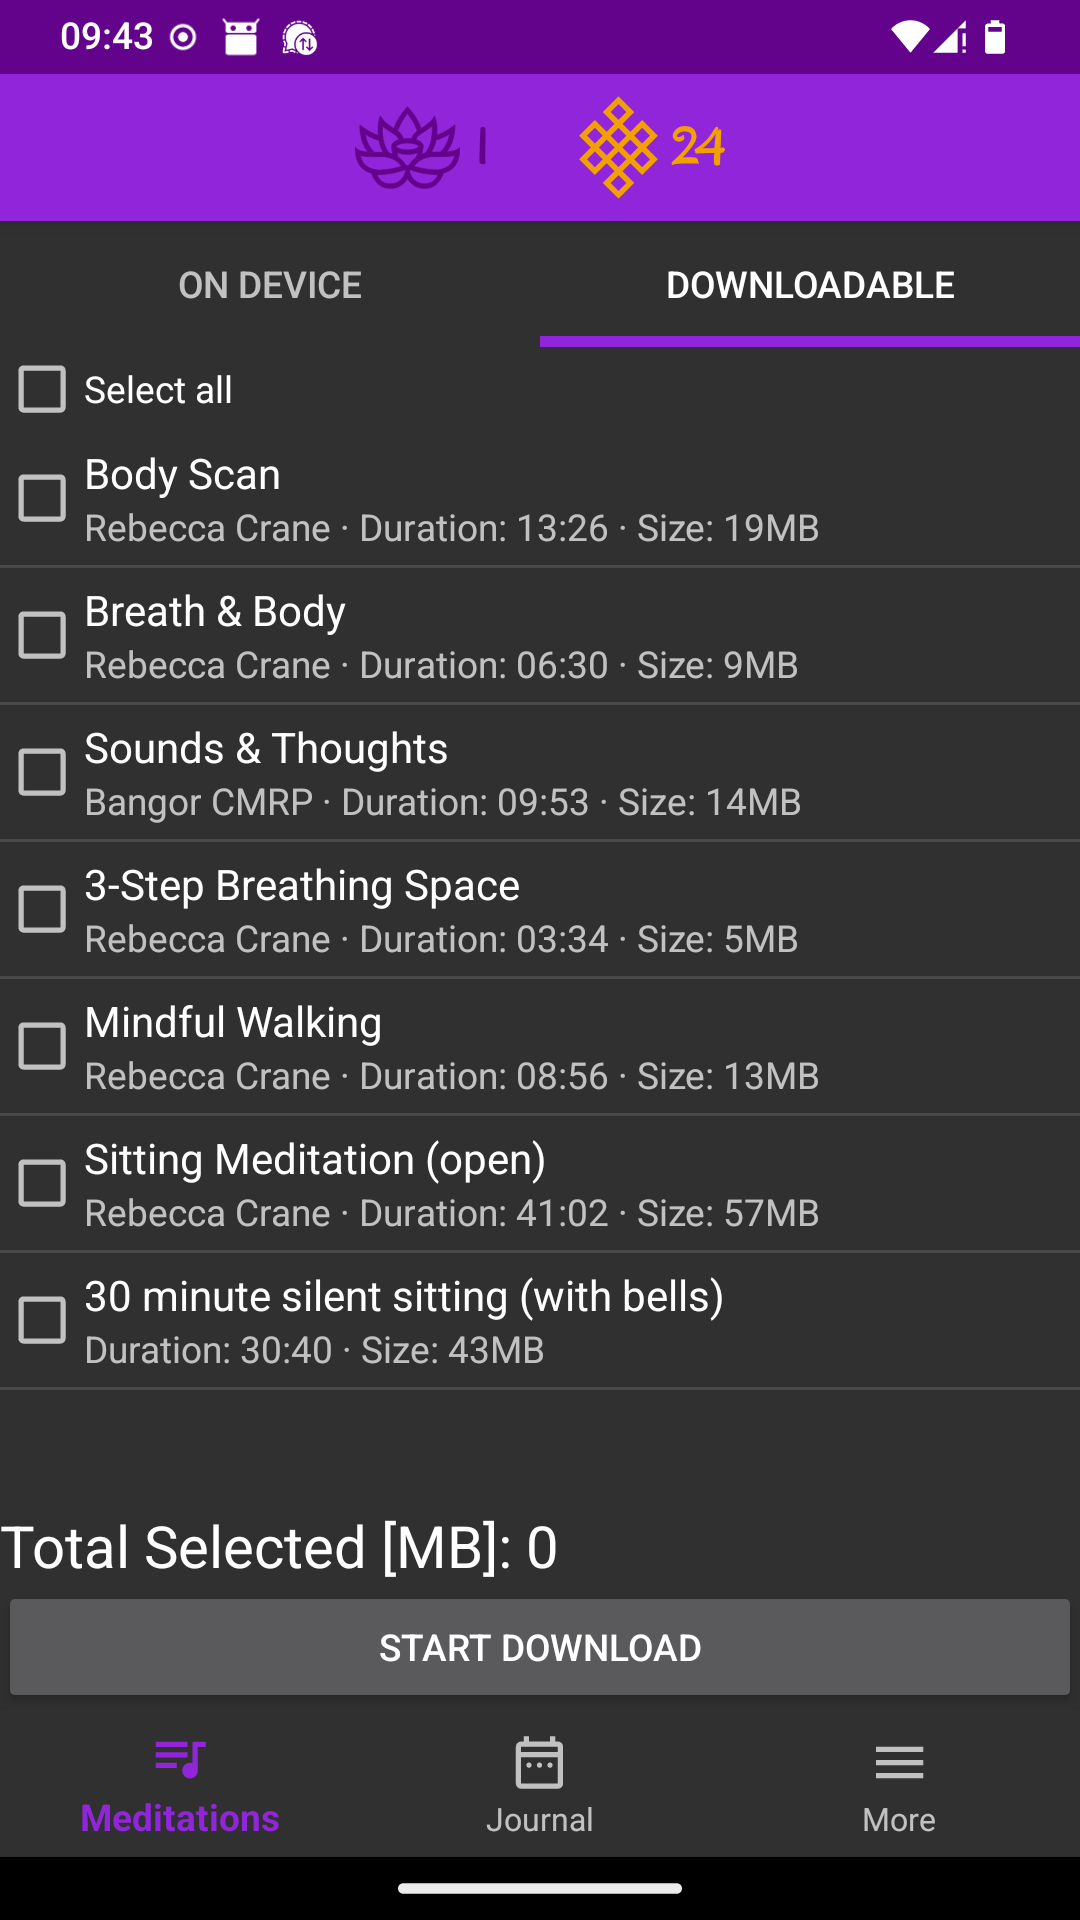Viewport: 1080px width, 1920px height.
Task: Open the Journal calendar icon
Action: point(539,1762)
